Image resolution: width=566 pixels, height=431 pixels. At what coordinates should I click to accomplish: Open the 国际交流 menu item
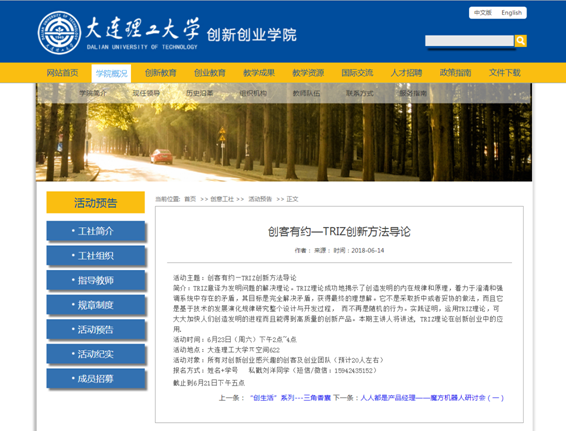pyautogui.click(x=357, y=73)
